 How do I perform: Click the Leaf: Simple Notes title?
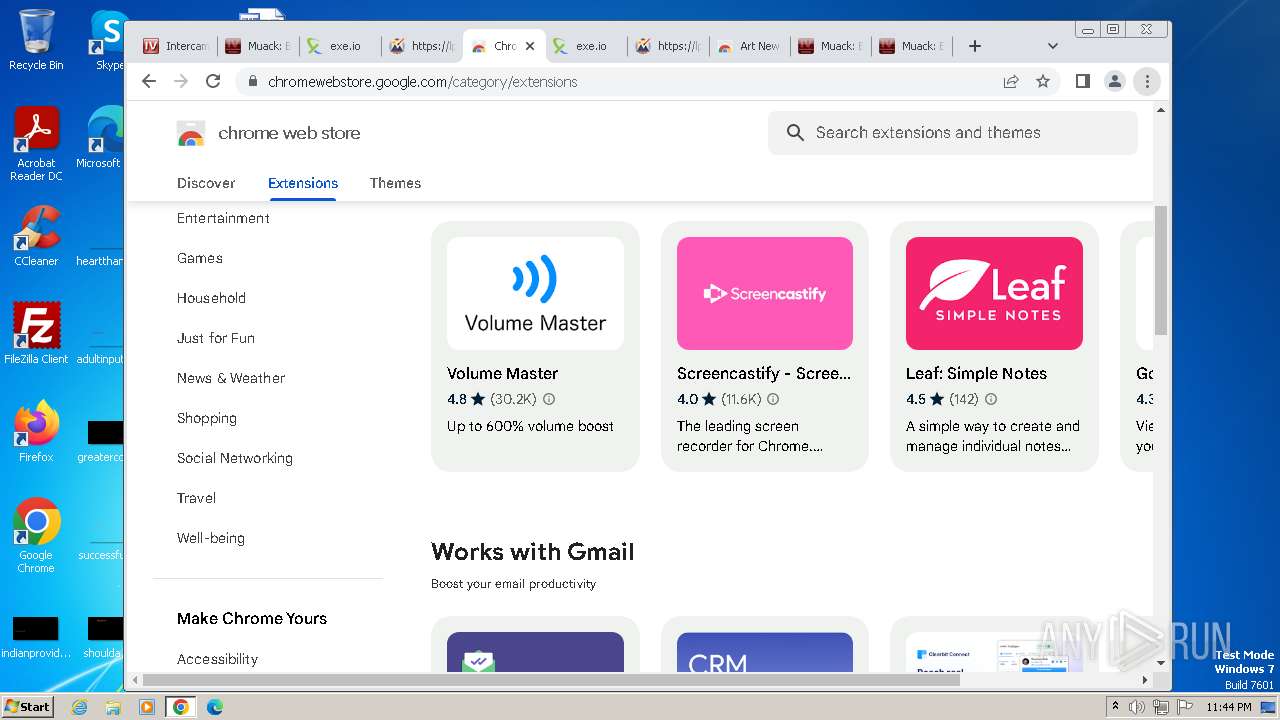pos(976,373)
